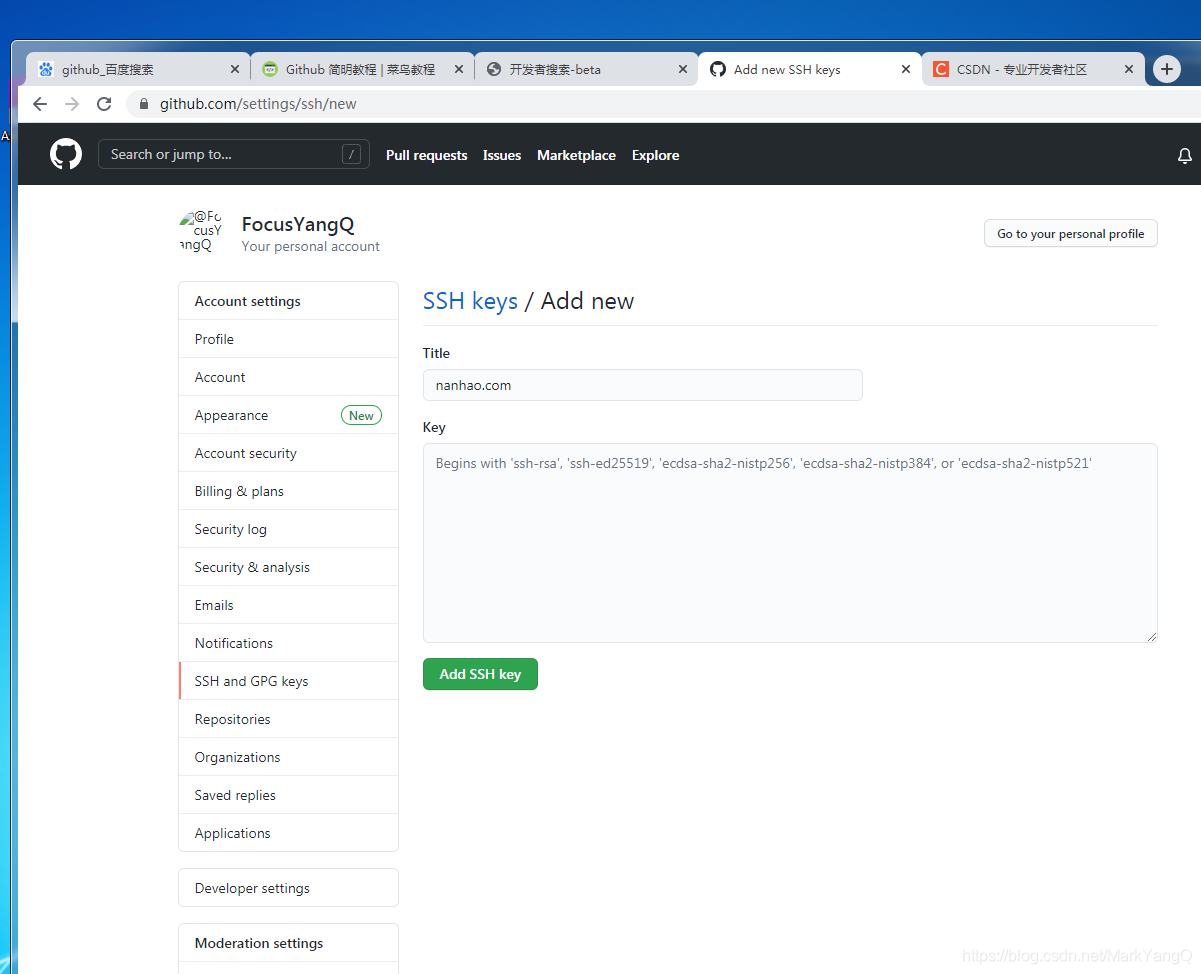Click the New badge beside Appearance
This screenshot has width=1201, height=974.
click(x=361, y=415)
